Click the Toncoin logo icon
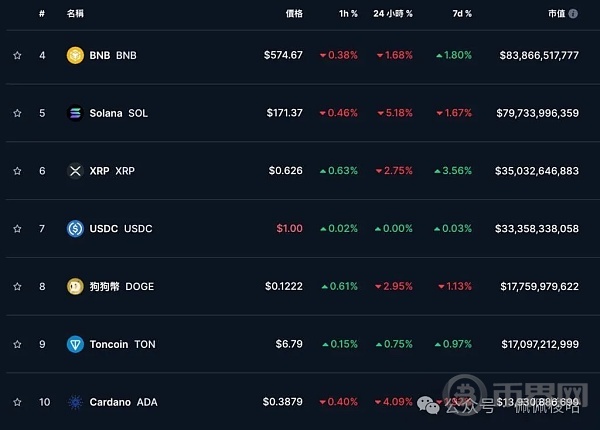Image resolution: width=600 pixels, height=430 pixels. (74, 344)
